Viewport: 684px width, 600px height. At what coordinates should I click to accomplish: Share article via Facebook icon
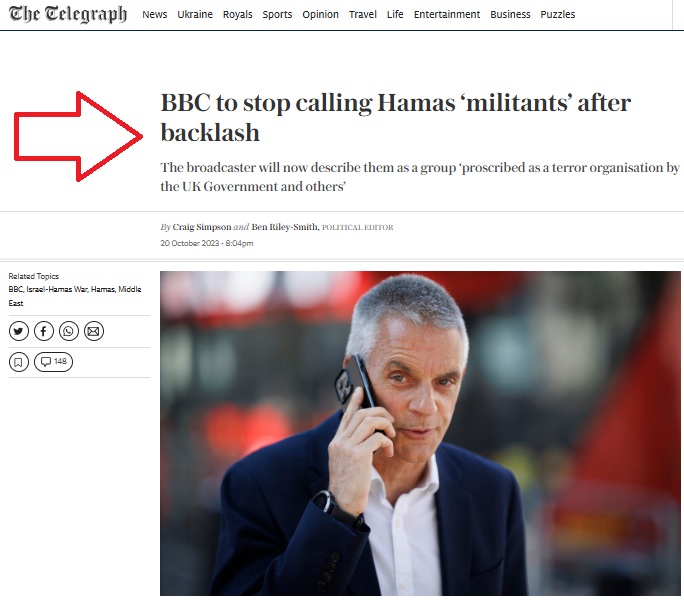[x=44, y=331]
